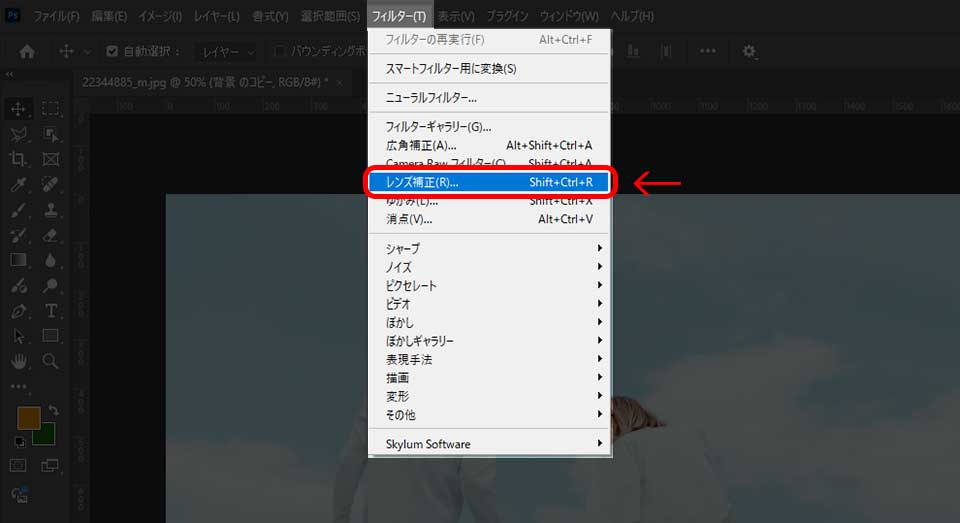Expand the ノイズ submenu
960x523 pixels.
(489, 267)
